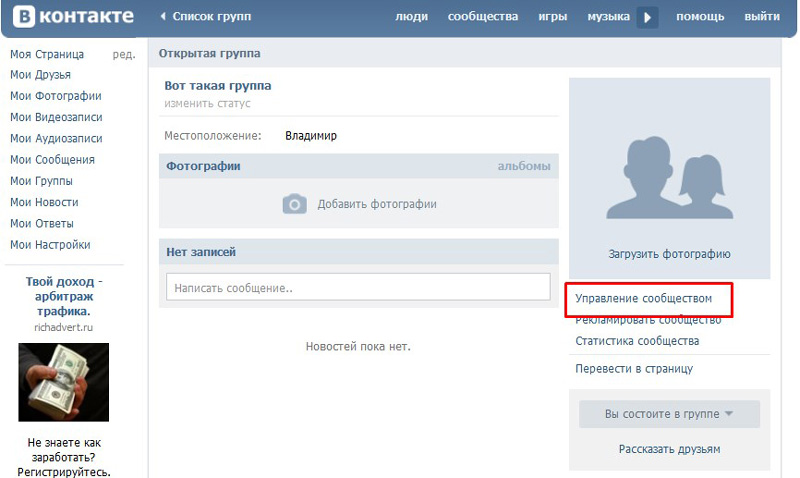Open the альбомы link
Image resolution: width=800 pixels, height=478 pixels.
pos(524,166)
